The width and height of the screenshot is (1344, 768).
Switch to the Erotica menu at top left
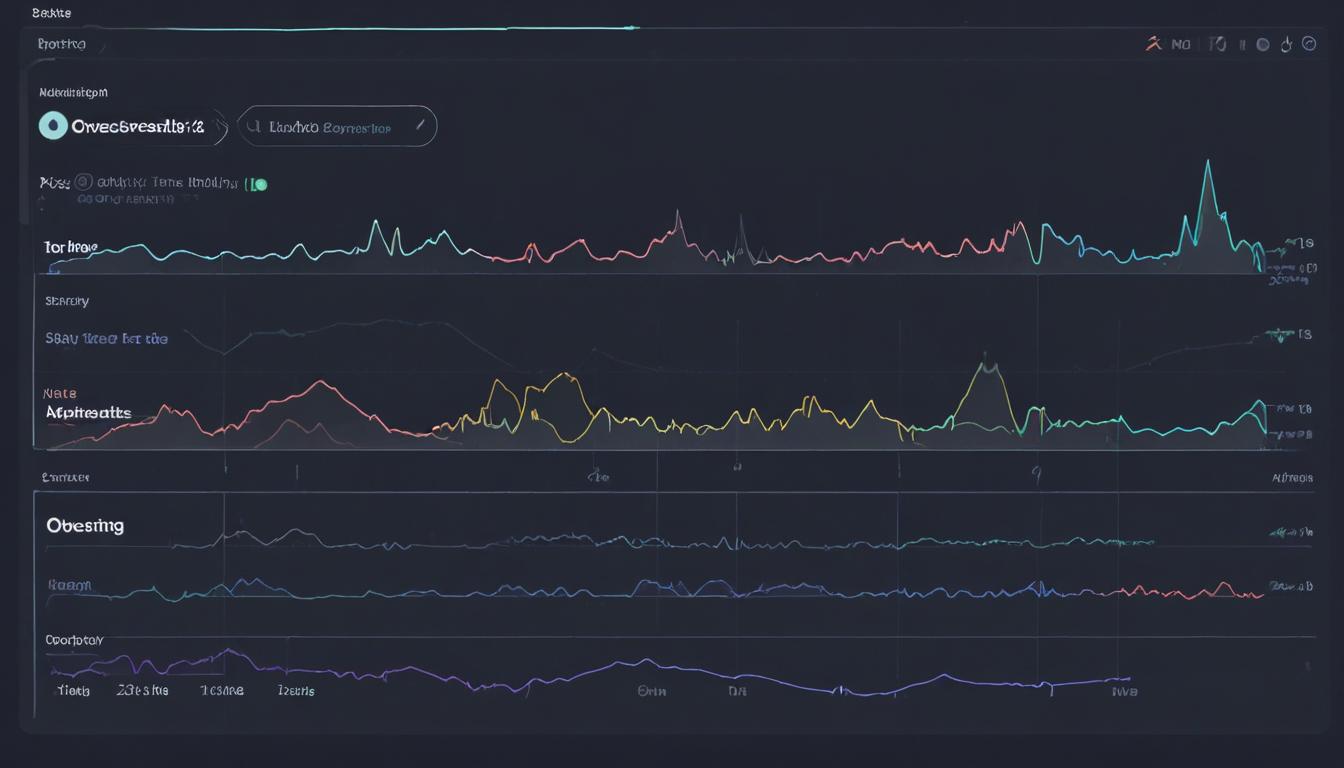tap(61, 44)
